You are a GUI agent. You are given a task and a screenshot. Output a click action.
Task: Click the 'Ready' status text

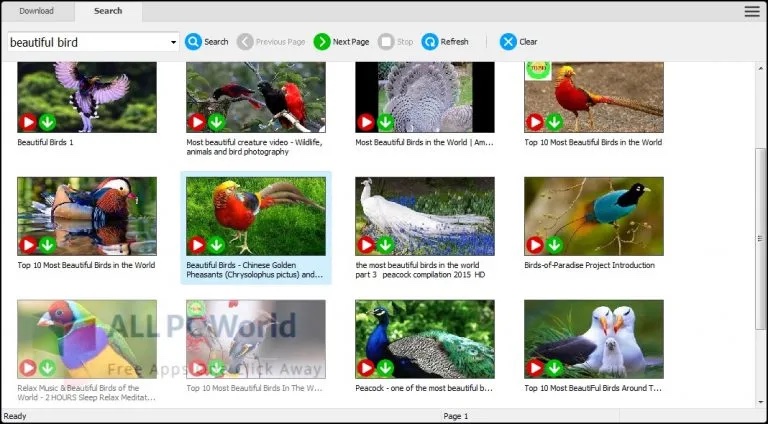pyautogui.click(x=15, y=416)
